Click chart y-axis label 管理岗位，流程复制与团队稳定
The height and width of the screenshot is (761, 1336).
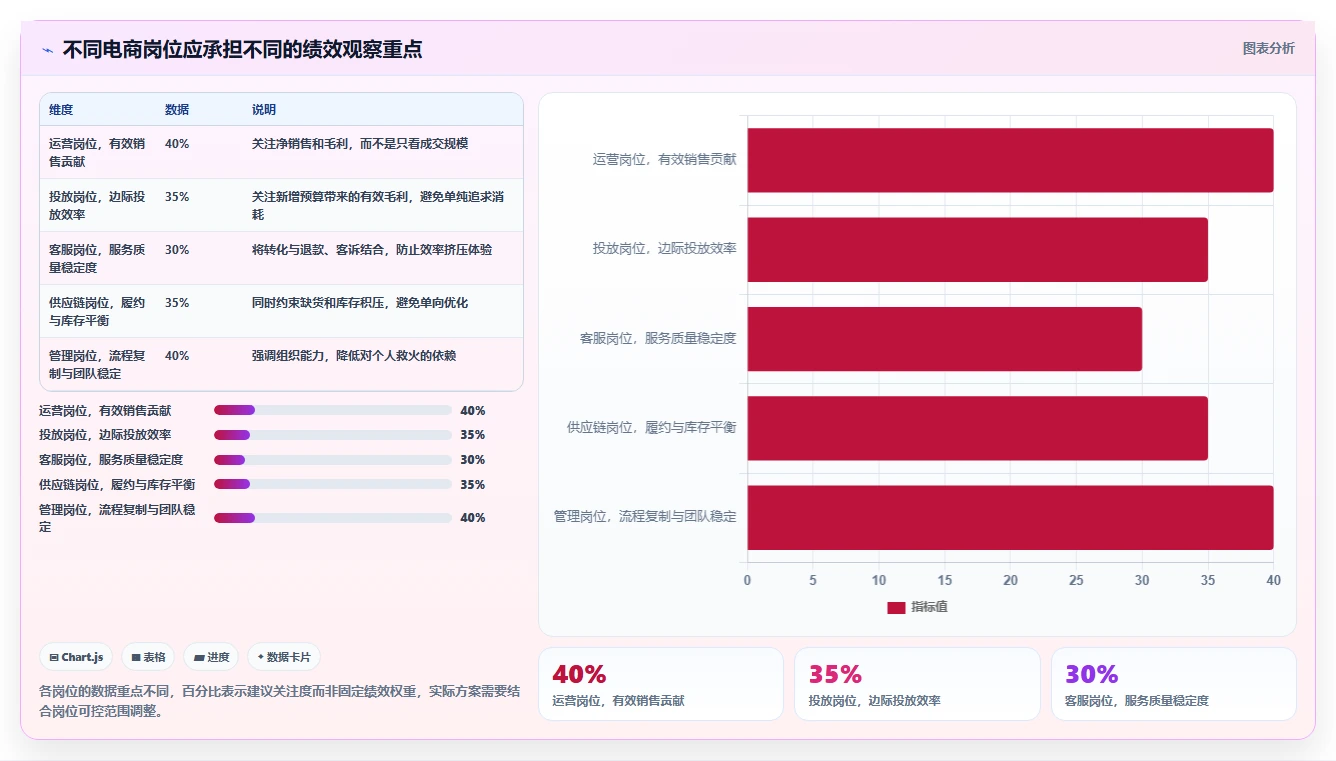pyautogui.click(x=645, y=517)
